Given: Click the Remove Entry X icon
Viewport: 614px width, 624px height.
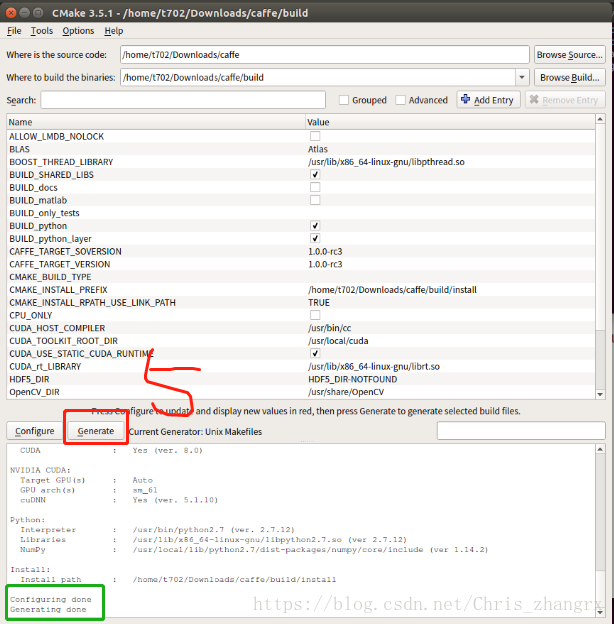Looking at the screenshot, I should point(534,99).
